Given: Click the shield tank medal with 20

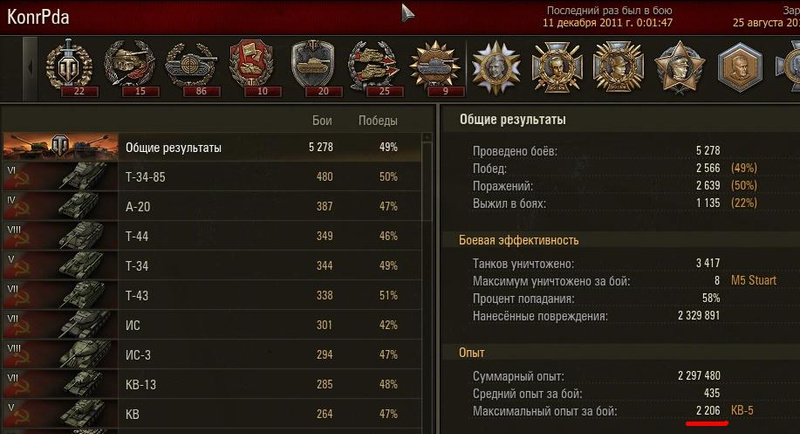Looking at the screenshot, I should point(313,68).
